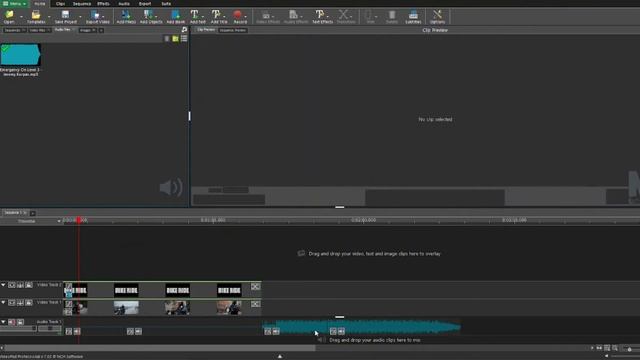The image size is (640, 360).
Task: Switch to the Suite ribbon tab
Action: [x=166, y=4]
